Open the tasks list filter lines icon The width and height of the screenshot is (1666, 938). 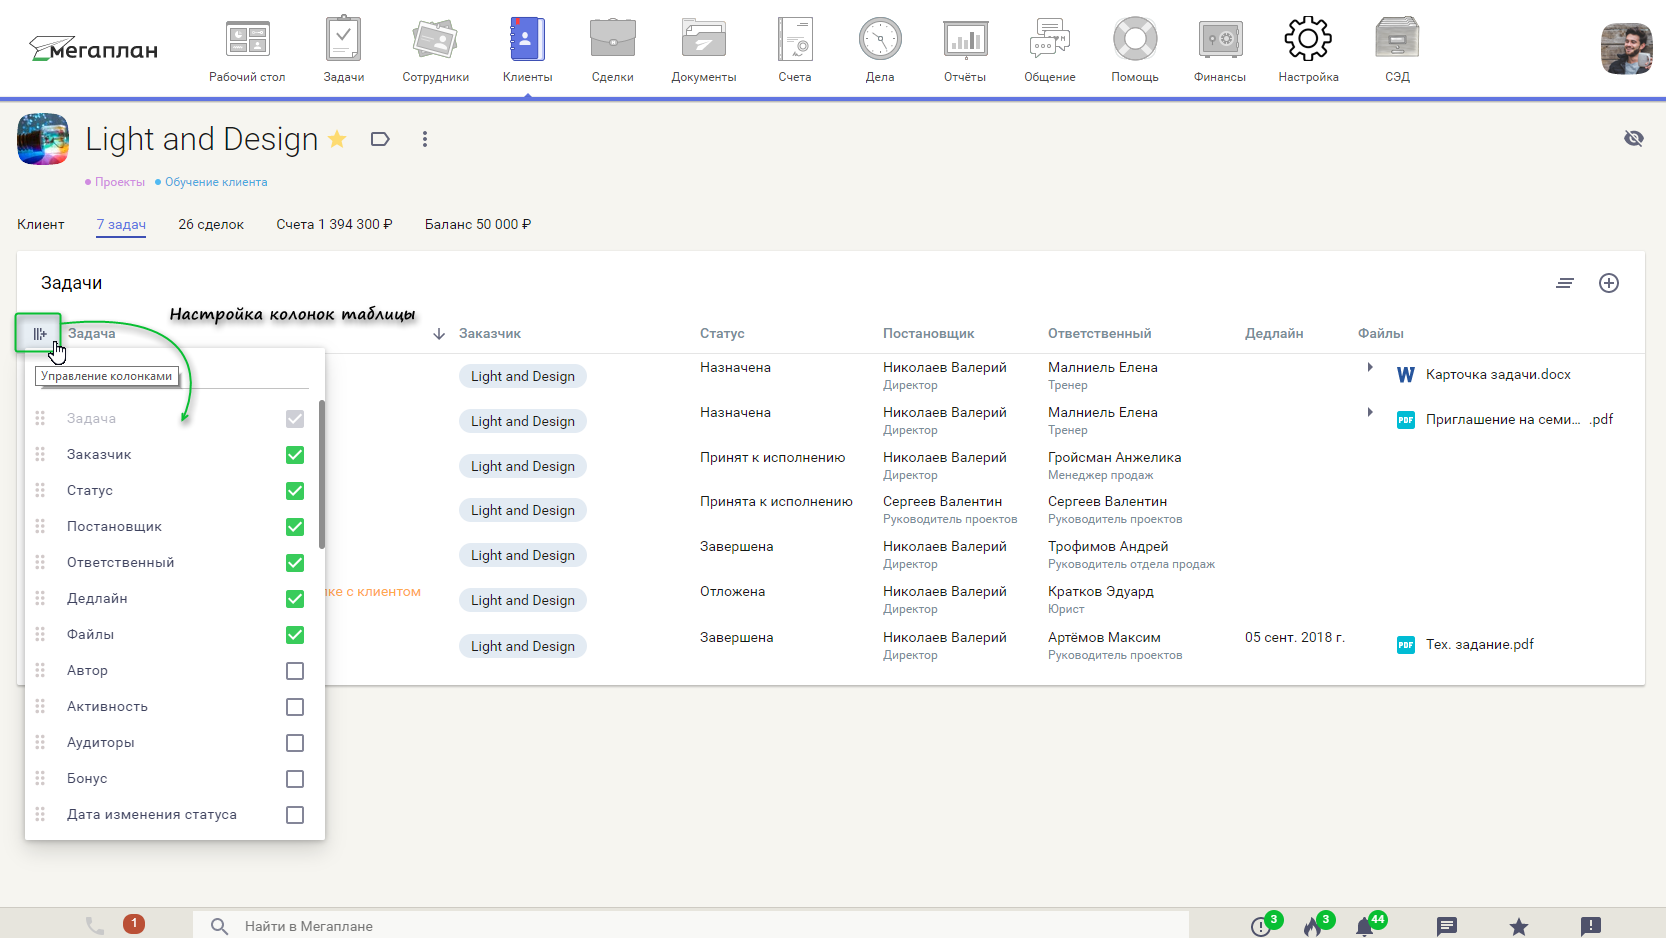click(x=1565, y=283)
